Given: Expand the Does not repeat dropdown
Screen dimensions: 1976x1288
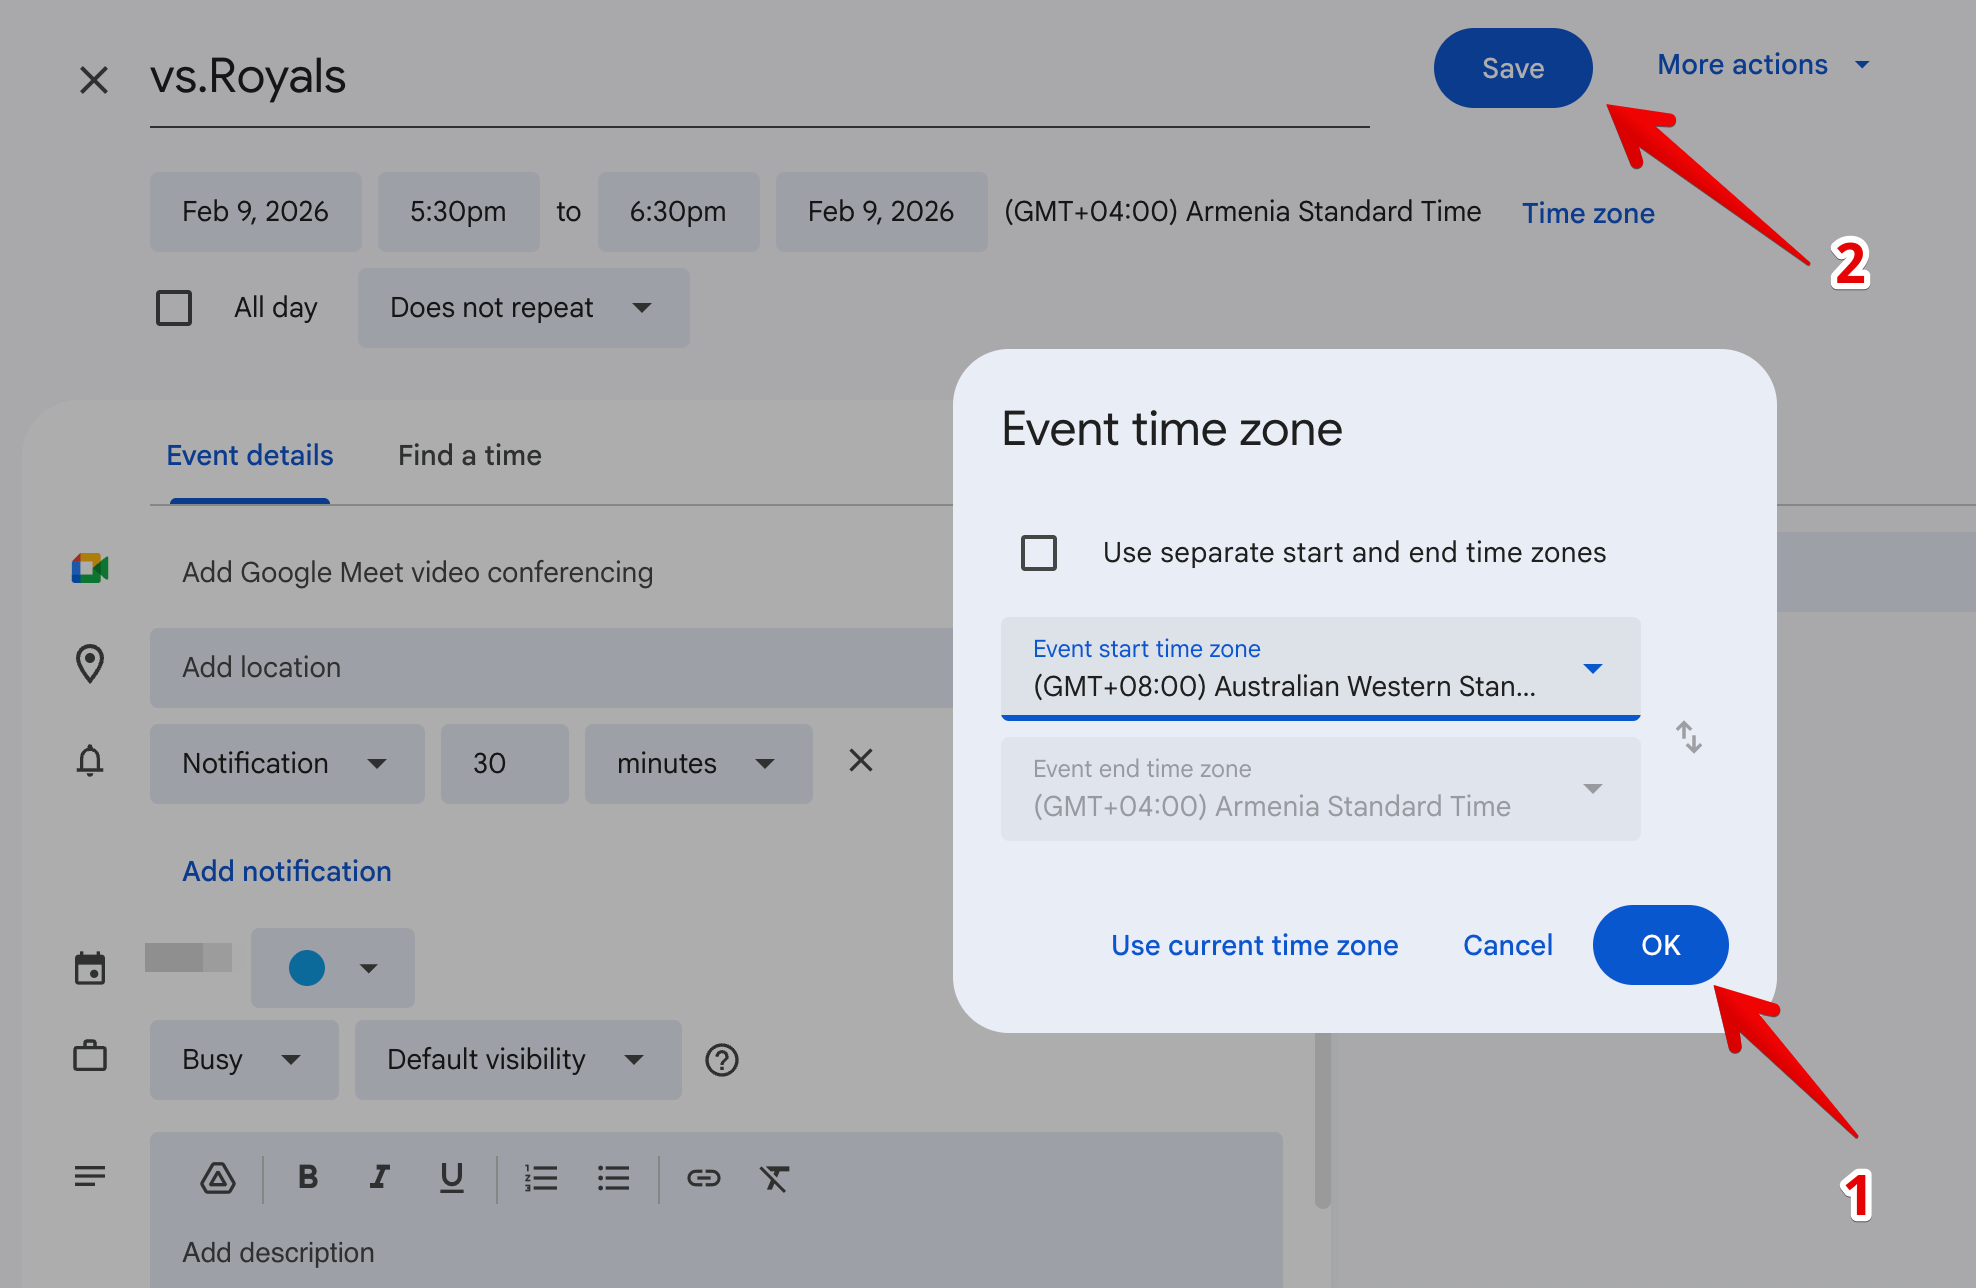Looking at the screenshot, I should [523, 307].
